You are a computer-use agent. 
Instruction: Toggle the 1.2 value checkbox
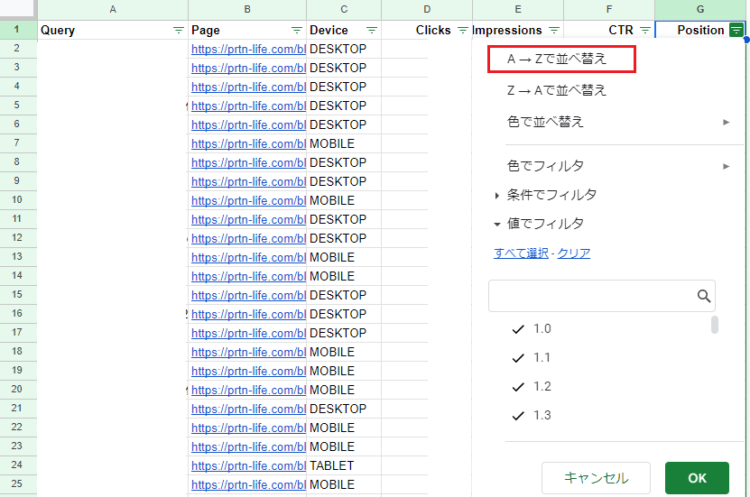pyautogui.click(x=518, y=387)
